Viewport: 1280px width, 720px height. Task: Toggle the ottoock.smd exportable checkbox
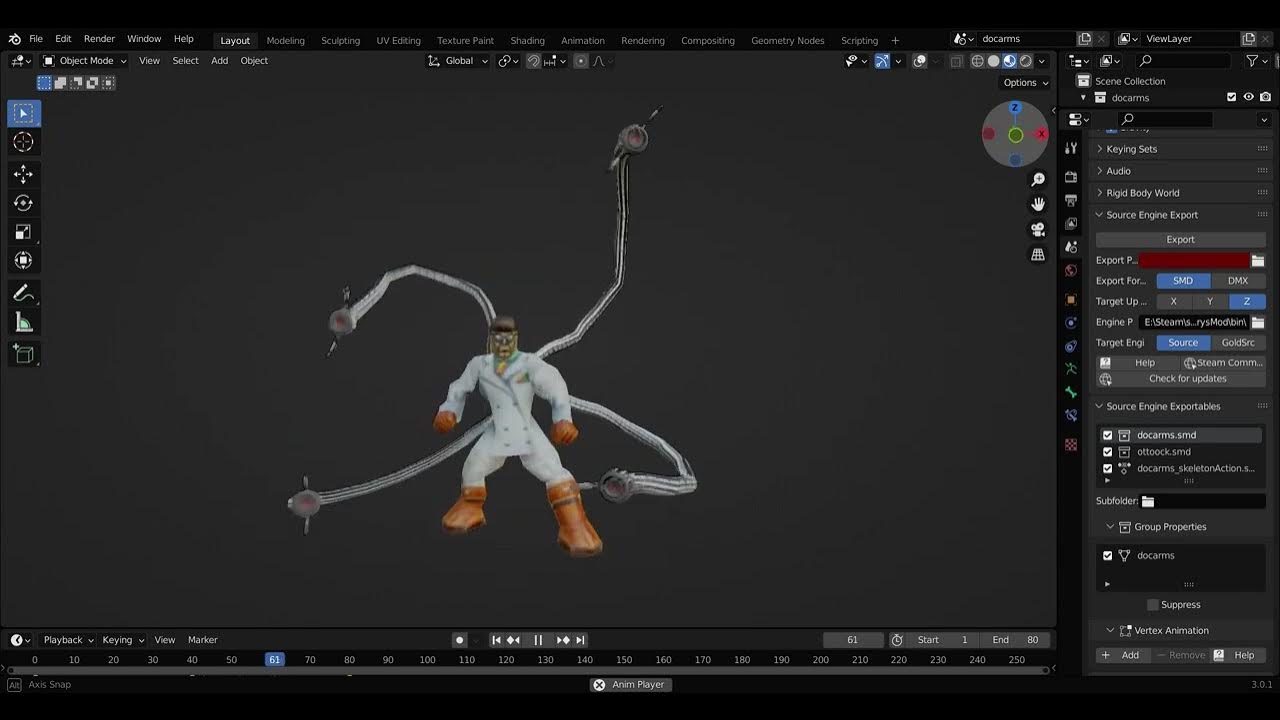point(1107,452)
